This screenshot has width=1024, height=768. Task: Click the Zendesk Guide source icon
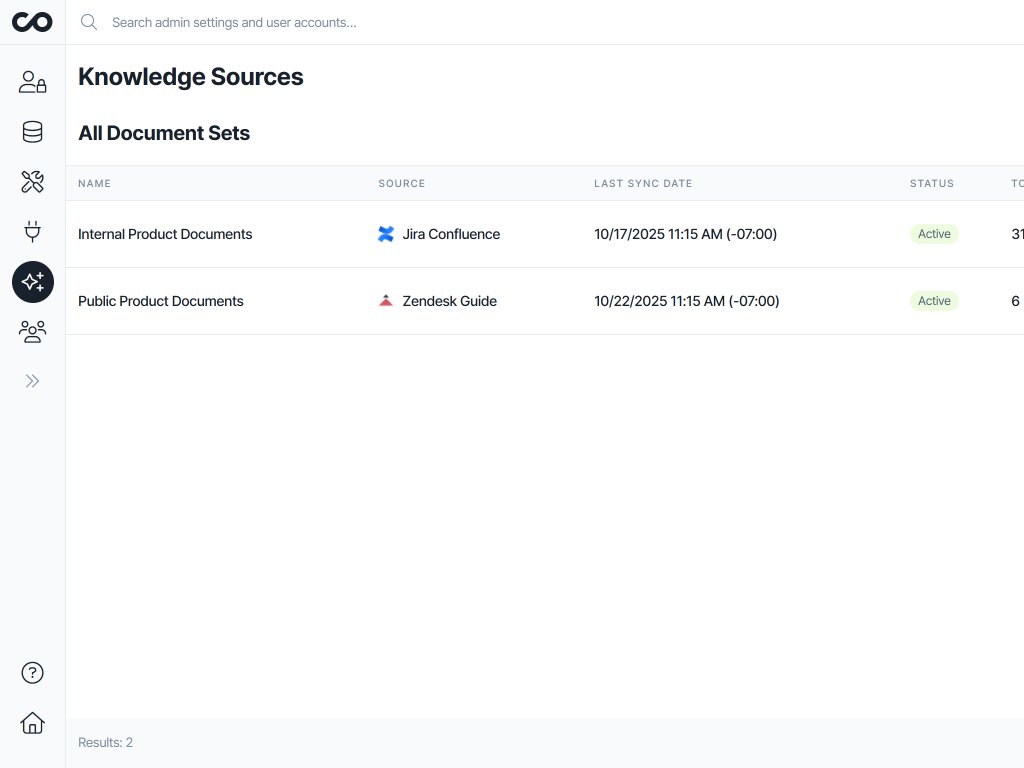pos(386,300)
